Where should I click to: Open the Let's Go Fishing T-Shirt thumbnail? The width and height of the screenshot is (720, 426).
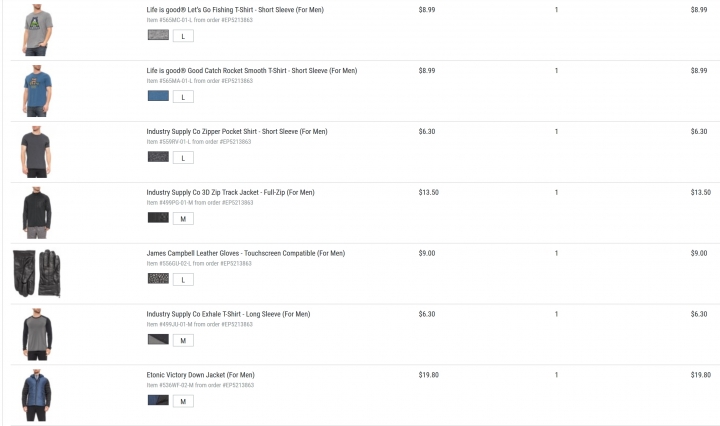[x=37, y=30]
